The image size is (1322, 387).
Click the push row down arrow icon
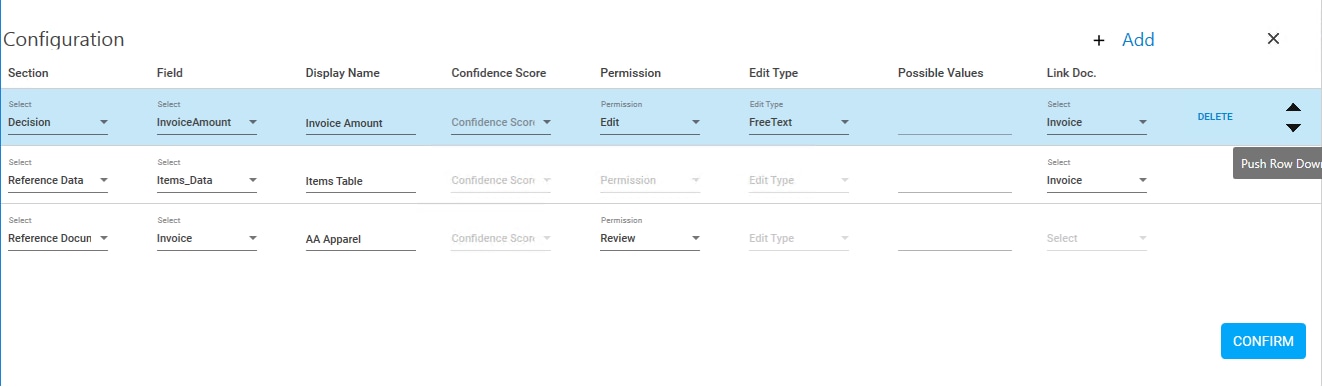[x=1293, y=128]
